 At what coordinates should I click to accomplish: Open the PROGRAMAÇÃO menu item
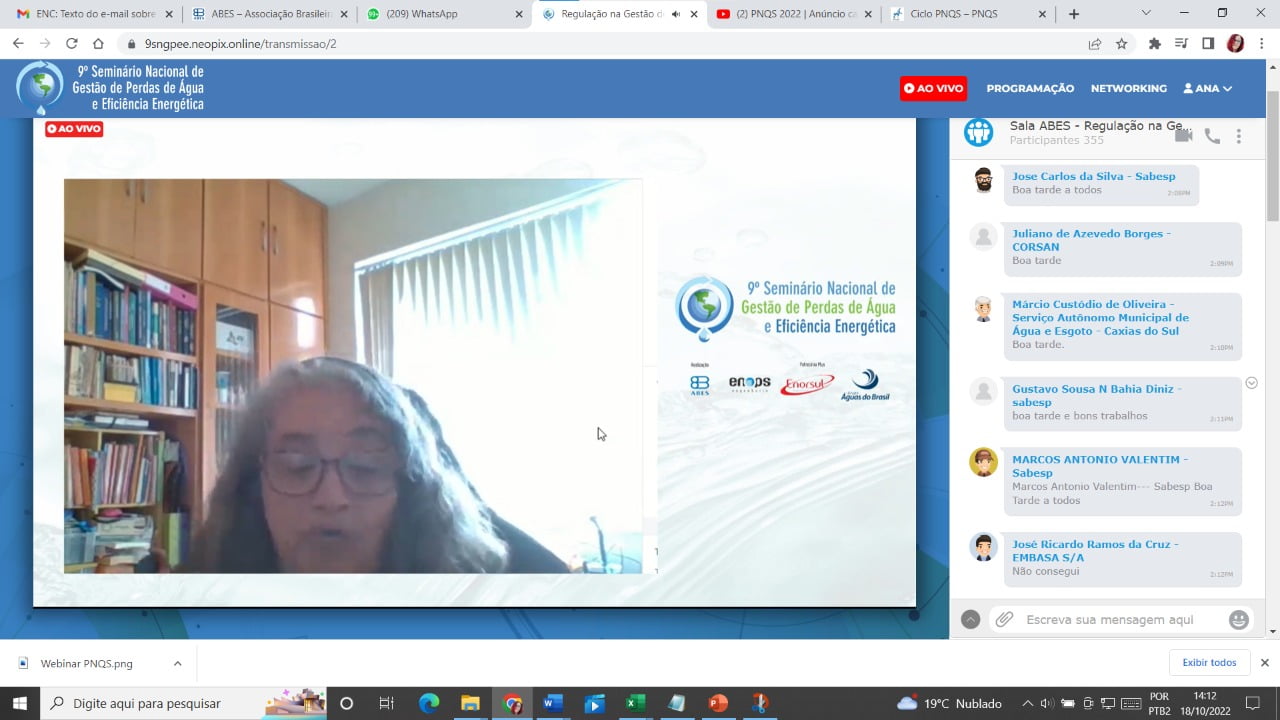click(x=1030, y=88)
